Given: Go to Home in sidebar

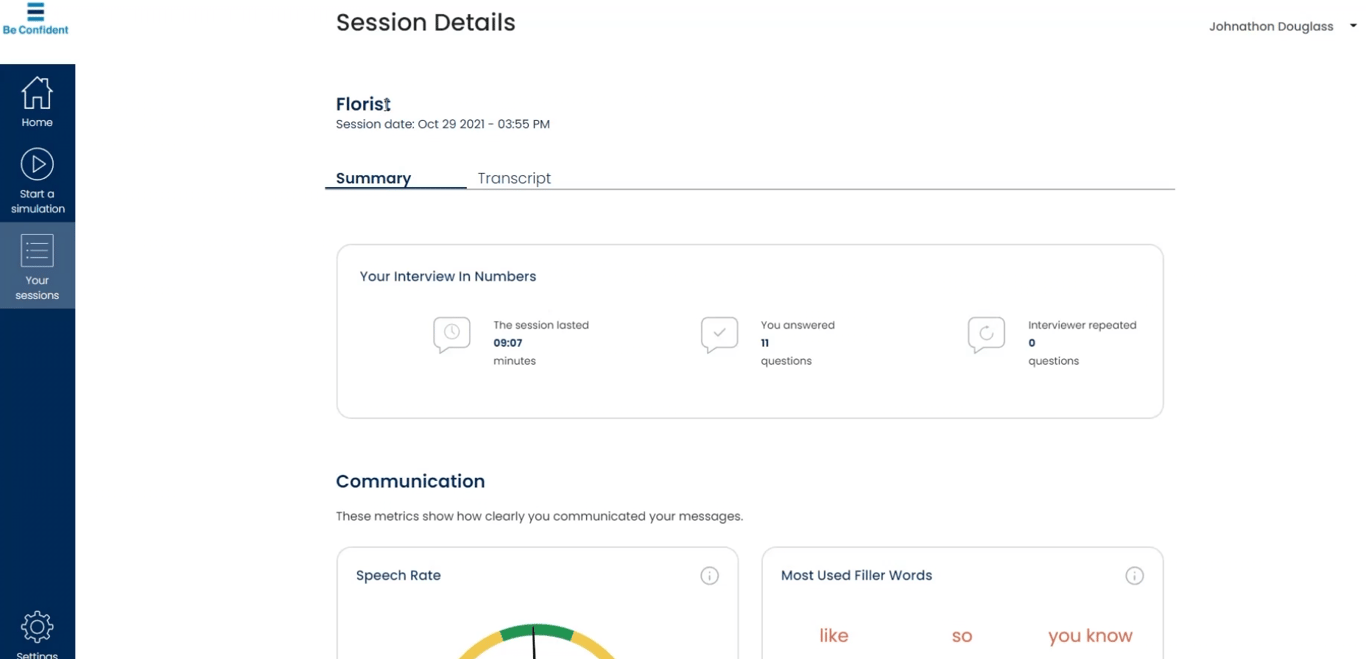Looking at the screenshot, I should [37, 102].
